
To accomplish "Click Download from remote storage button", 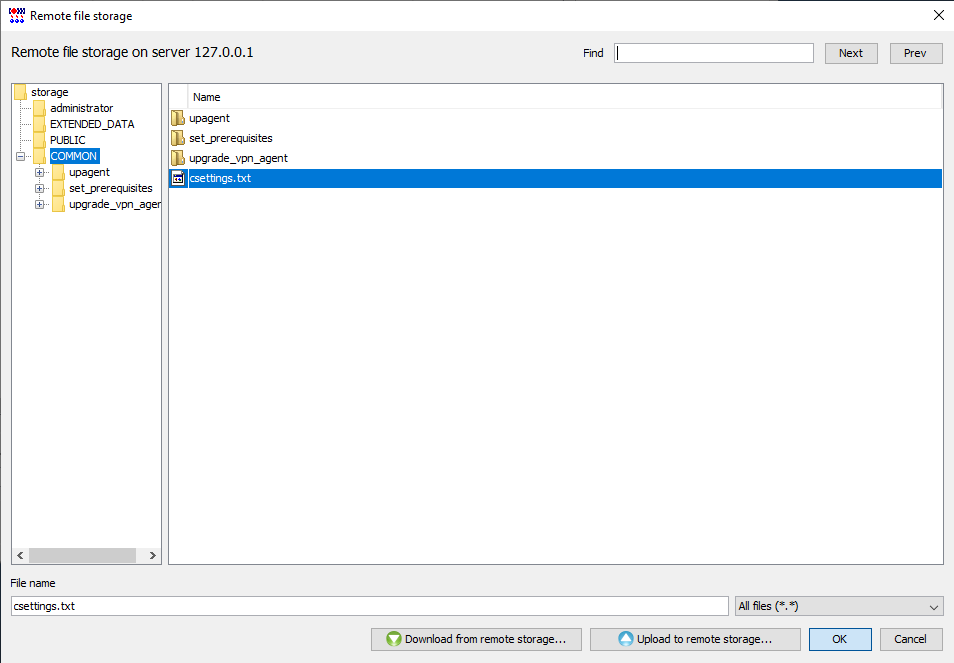I will [476, 639].
